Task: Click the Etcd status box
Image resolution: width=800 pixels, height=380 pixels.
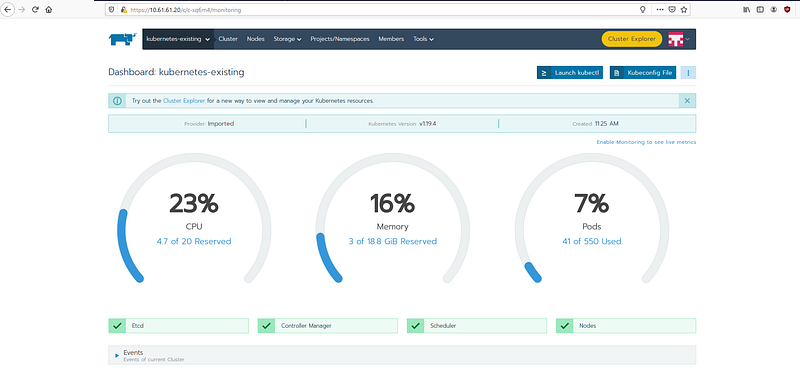Action: click(x=179, y=325)
